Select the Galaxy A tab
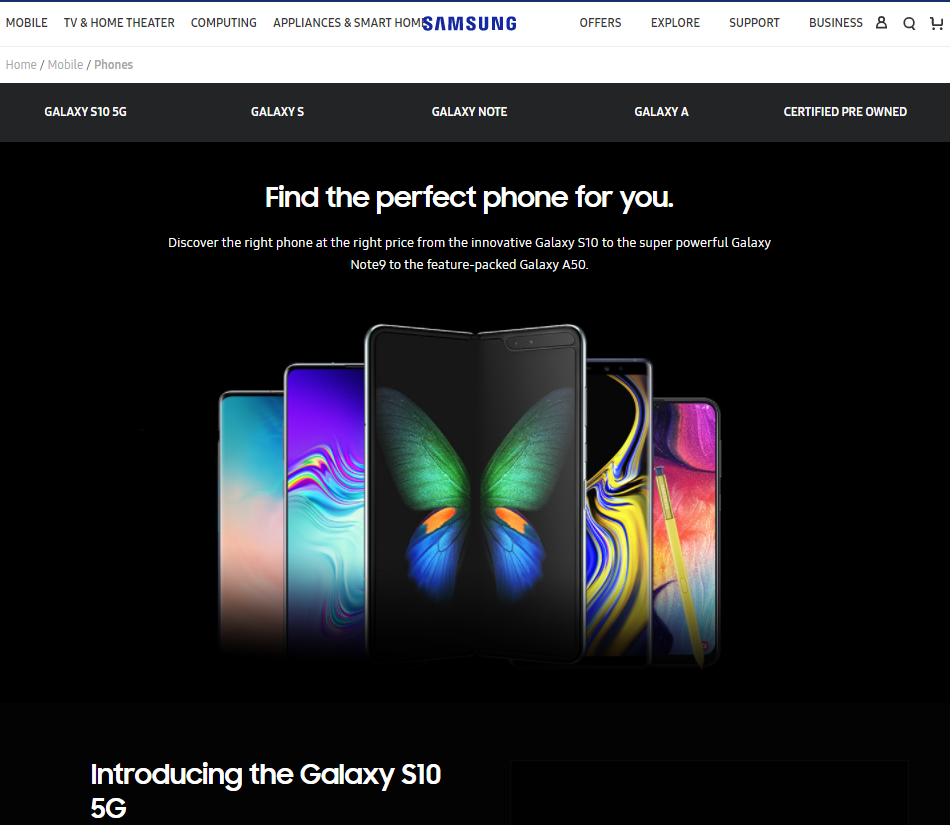This screenshot has height=825, width=950. (x=662, y=112)
